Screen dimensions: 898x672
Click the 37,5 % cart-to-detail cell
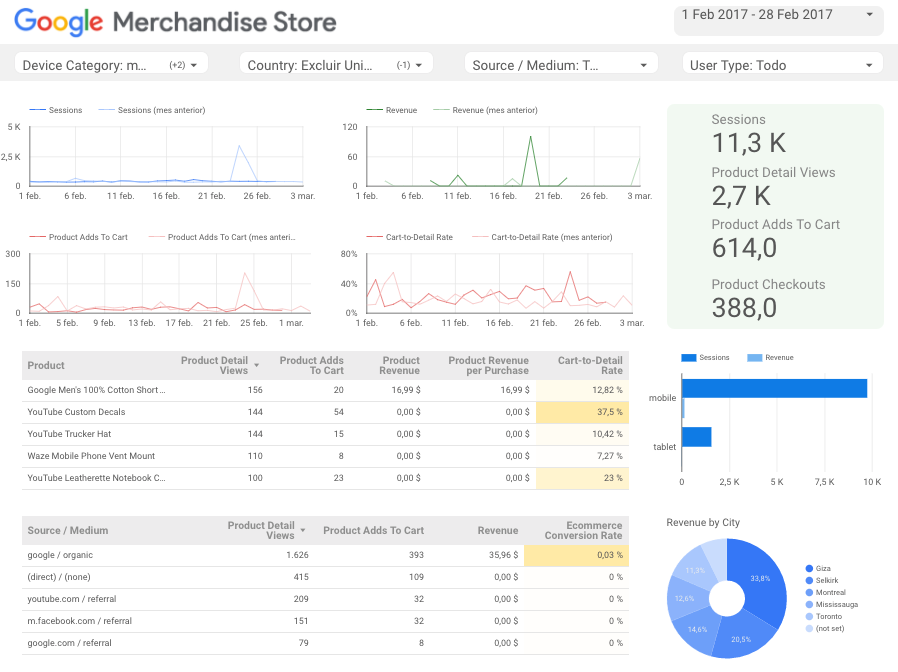(x=582, y=412)
